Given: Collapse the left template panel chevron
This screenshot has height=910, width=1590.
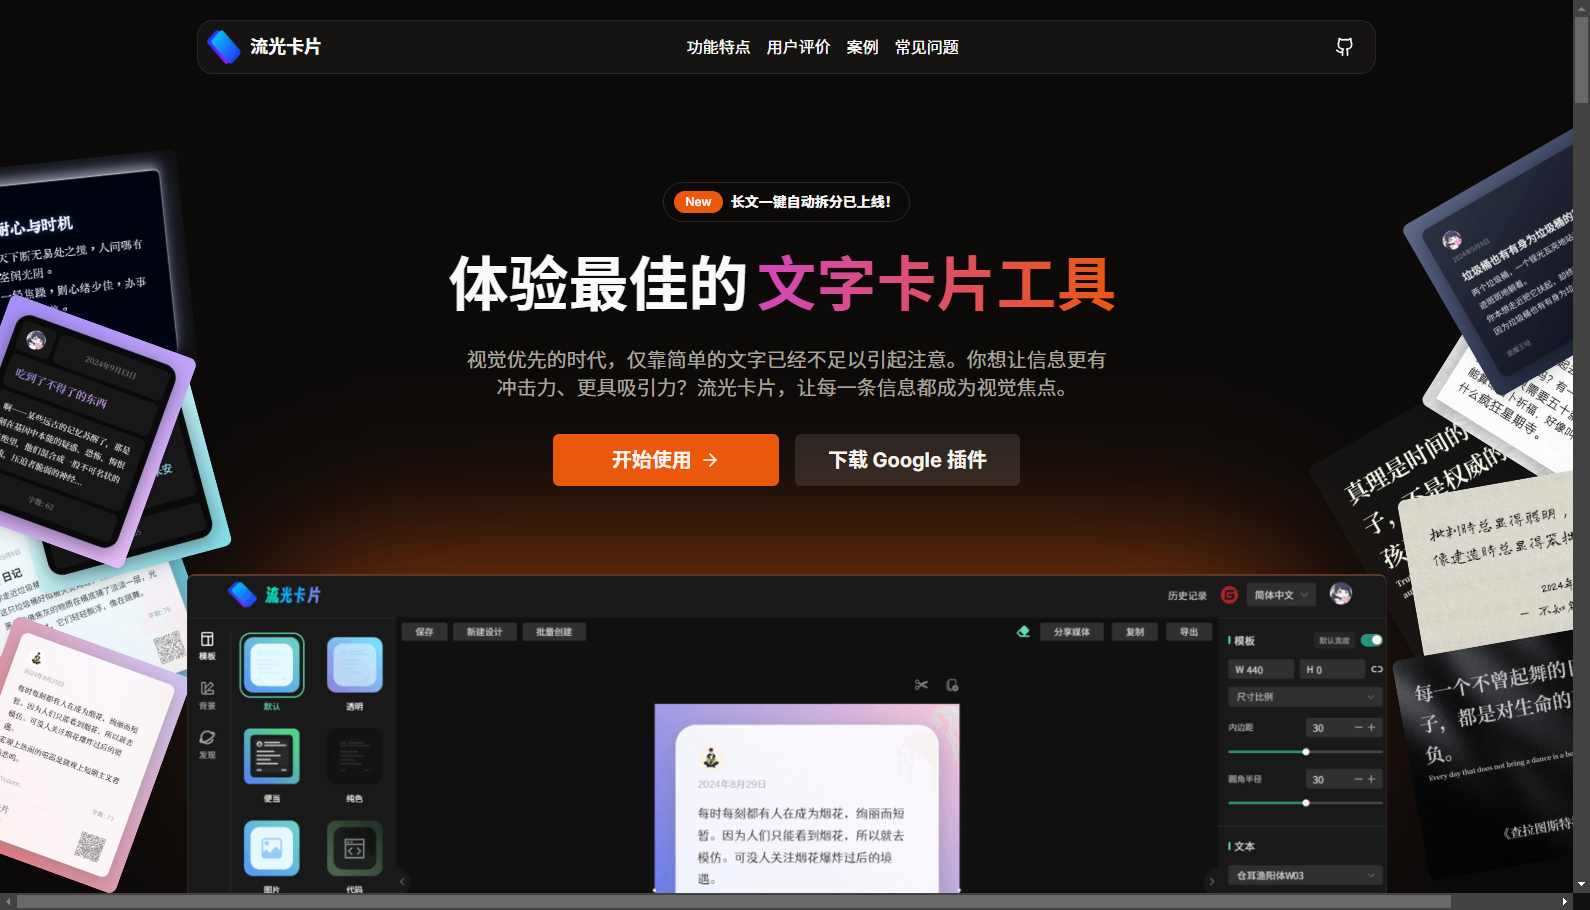Looking at the screenshot, I should [x=403, y=881].
